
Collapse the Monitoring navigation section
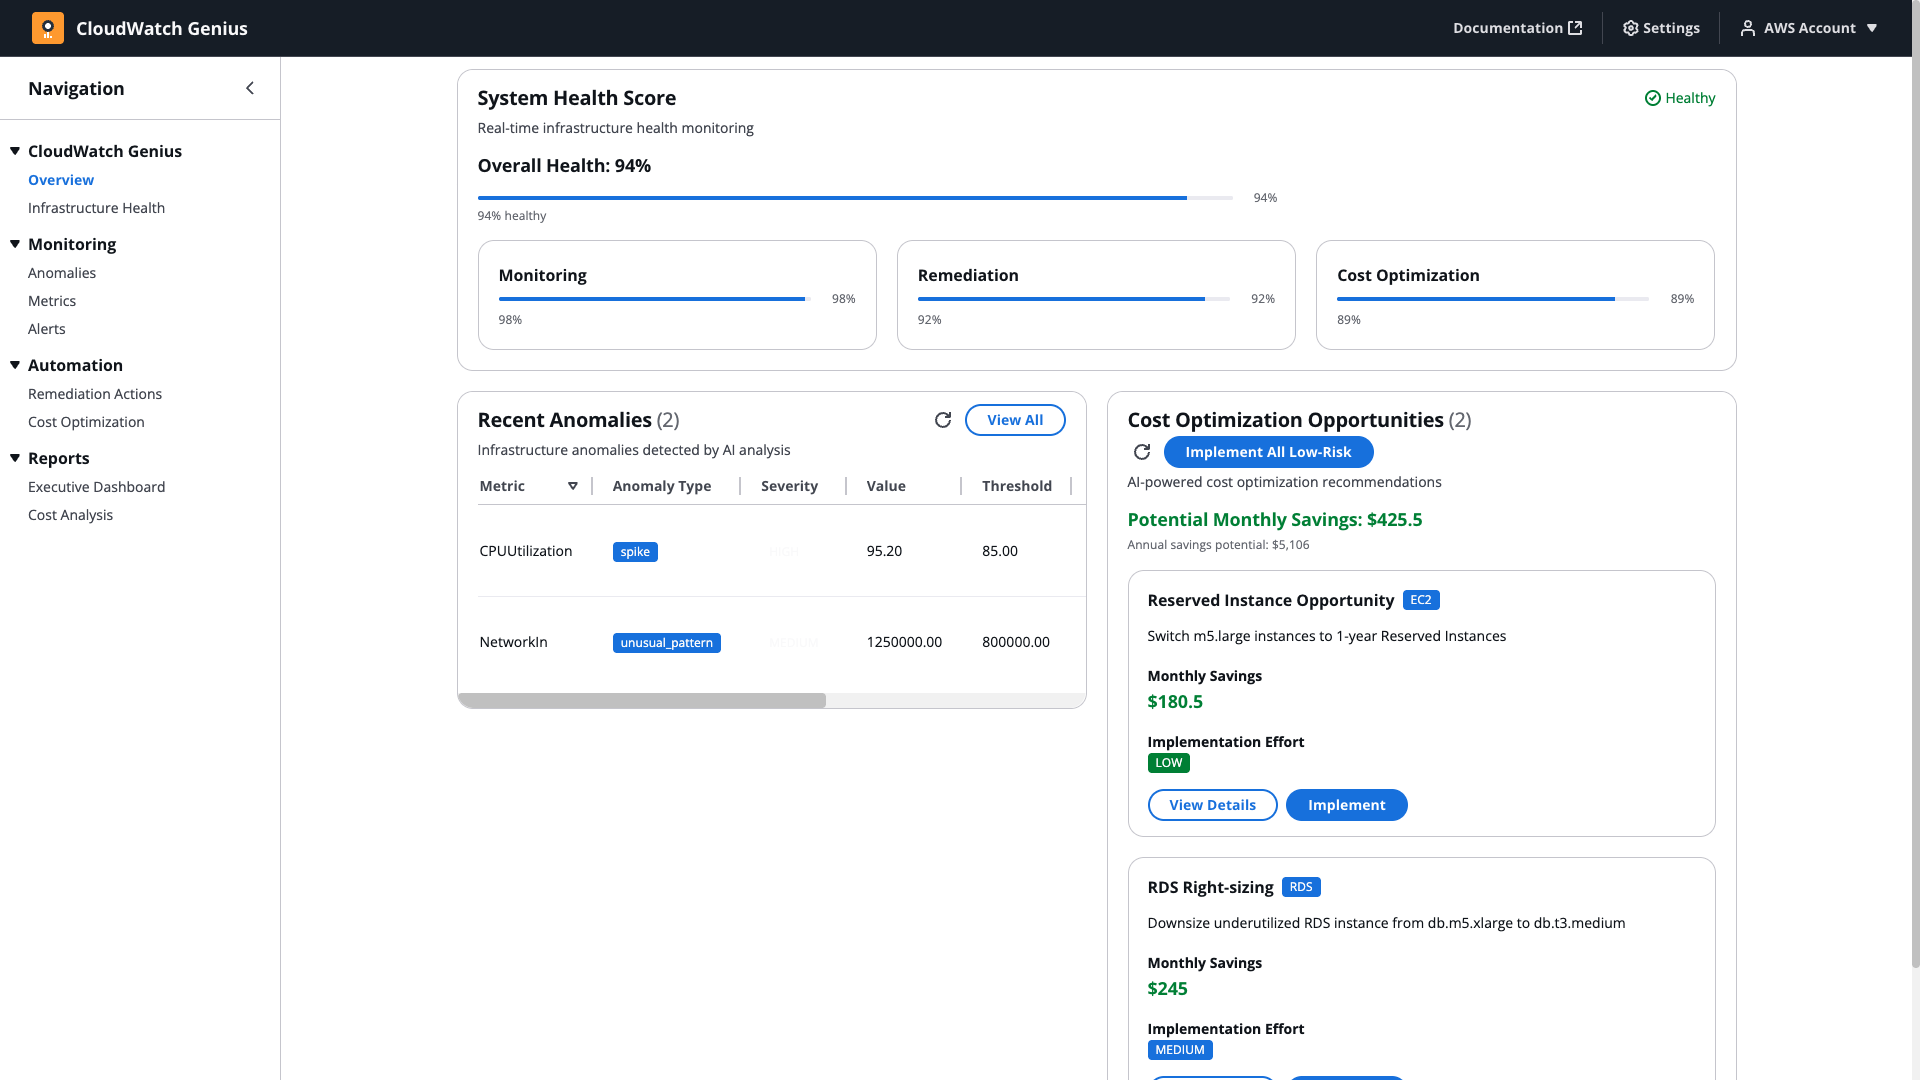(15, 244)
